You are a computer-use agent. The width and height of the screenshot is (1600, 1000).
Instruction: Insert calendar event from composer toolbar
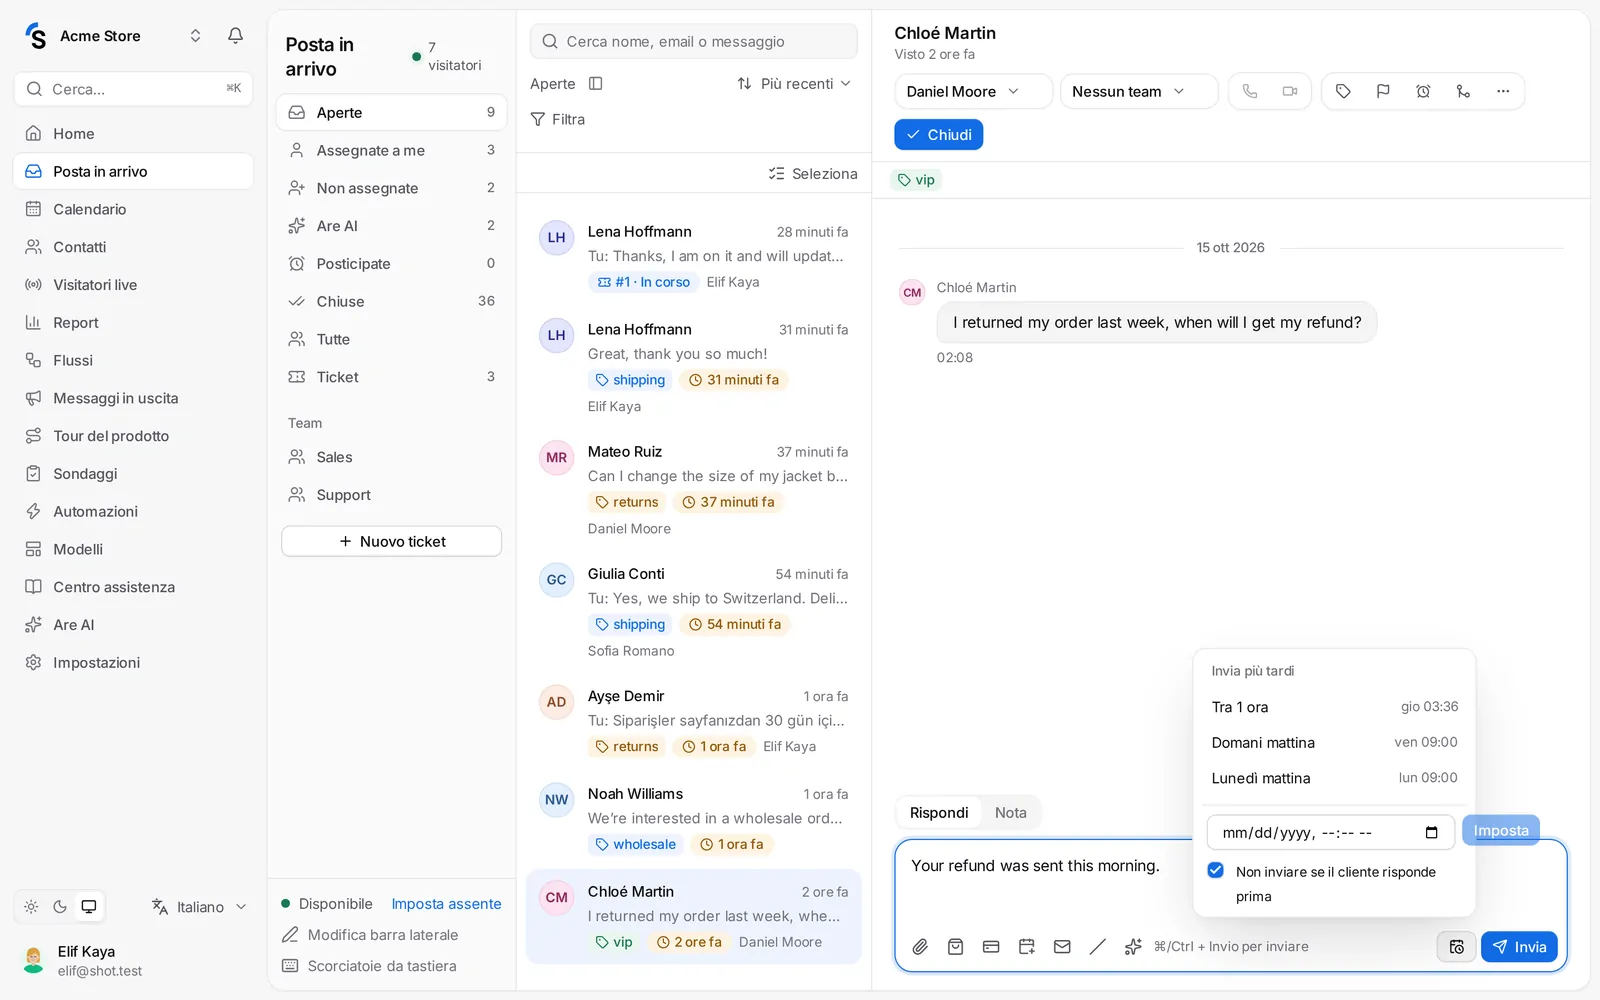click(x=1027, y=946)
